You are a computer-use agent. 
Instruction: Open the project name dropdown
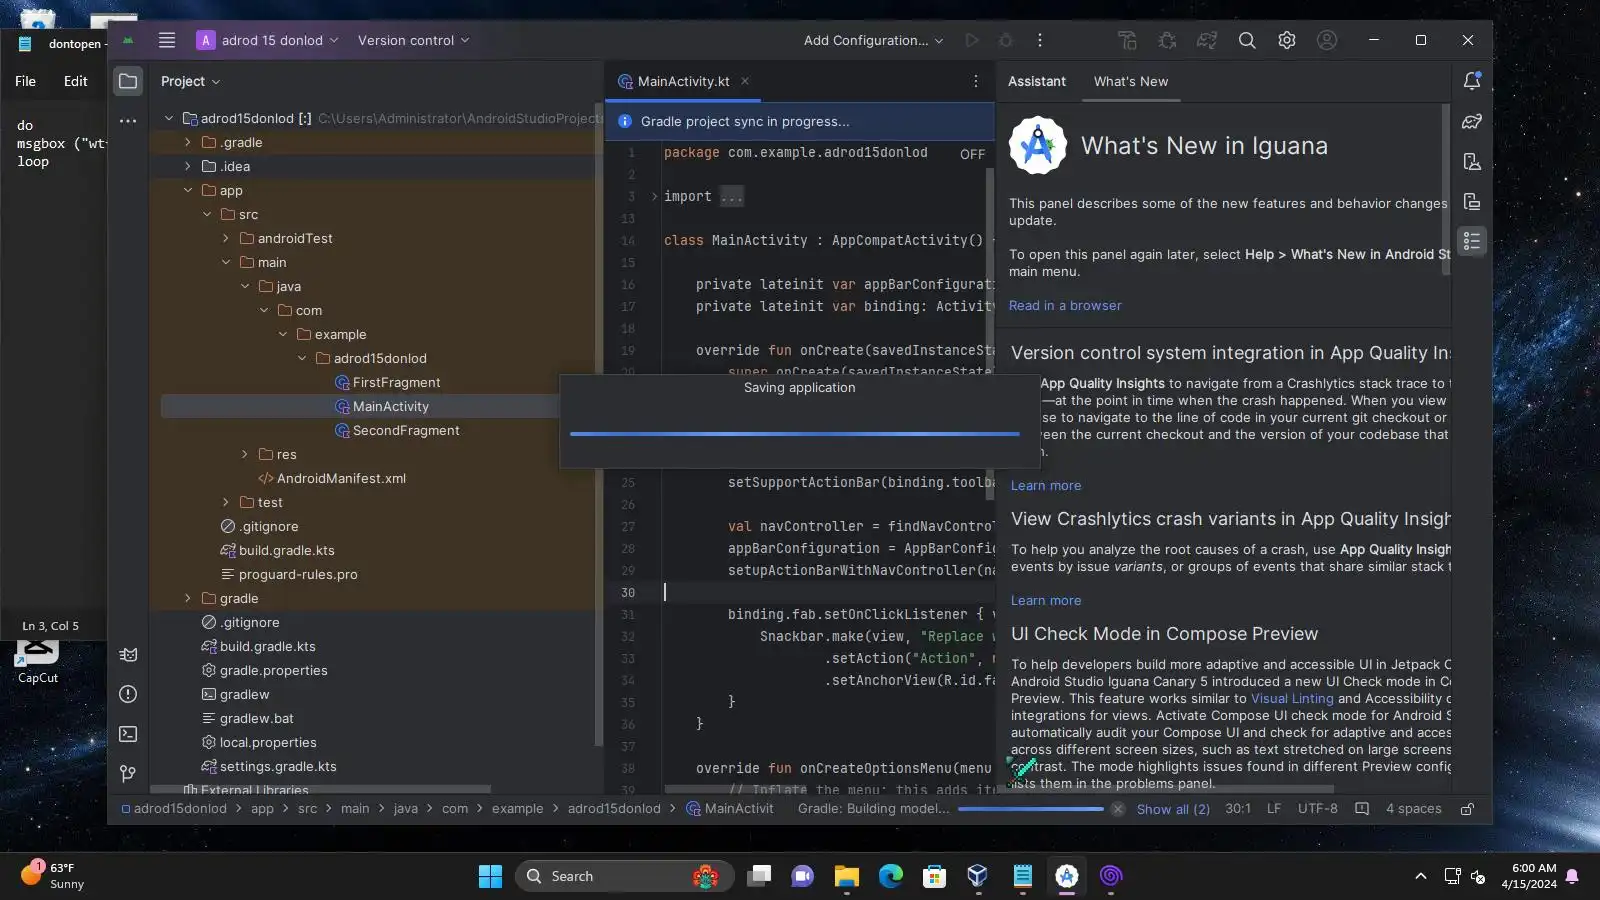coord(268,40)
